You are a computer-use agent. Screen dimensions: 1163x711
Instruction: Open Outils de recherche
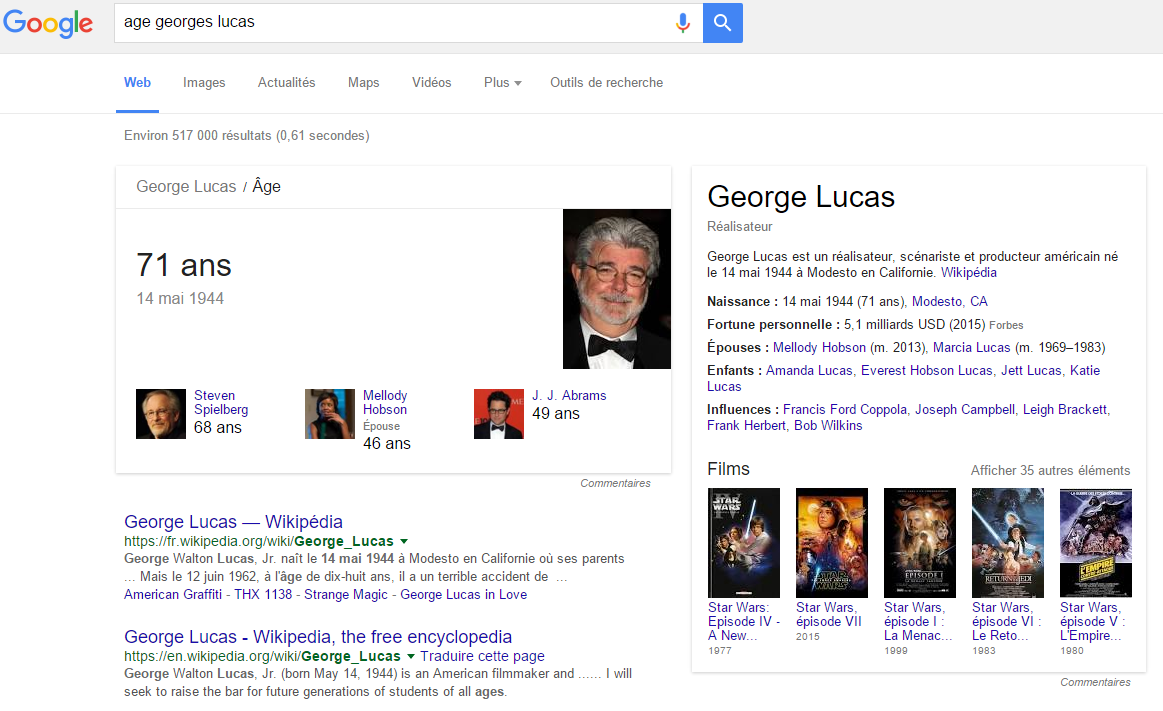[x=606, y=82]
